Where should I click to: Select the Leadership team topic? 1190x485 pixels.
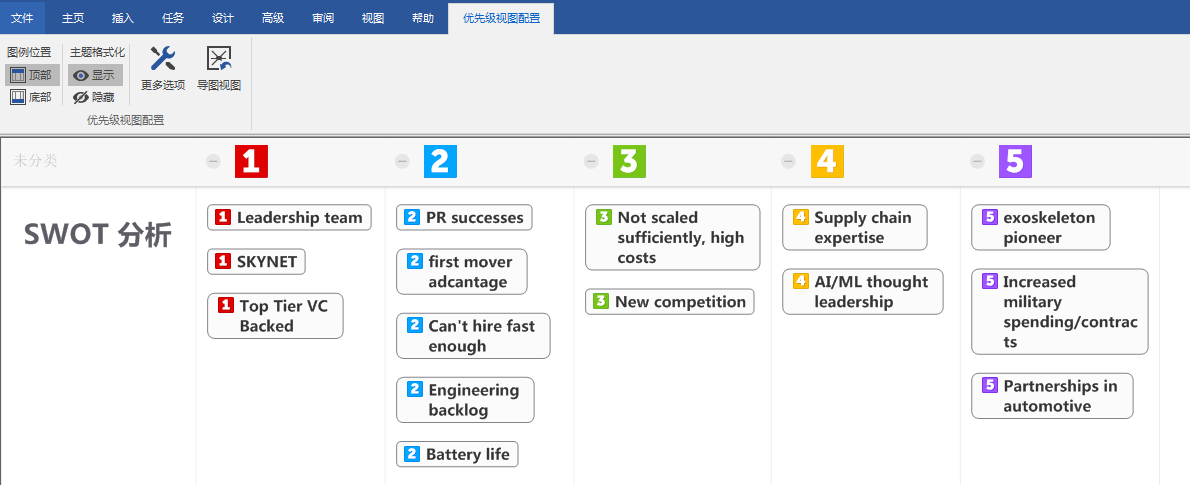(299, 217)
